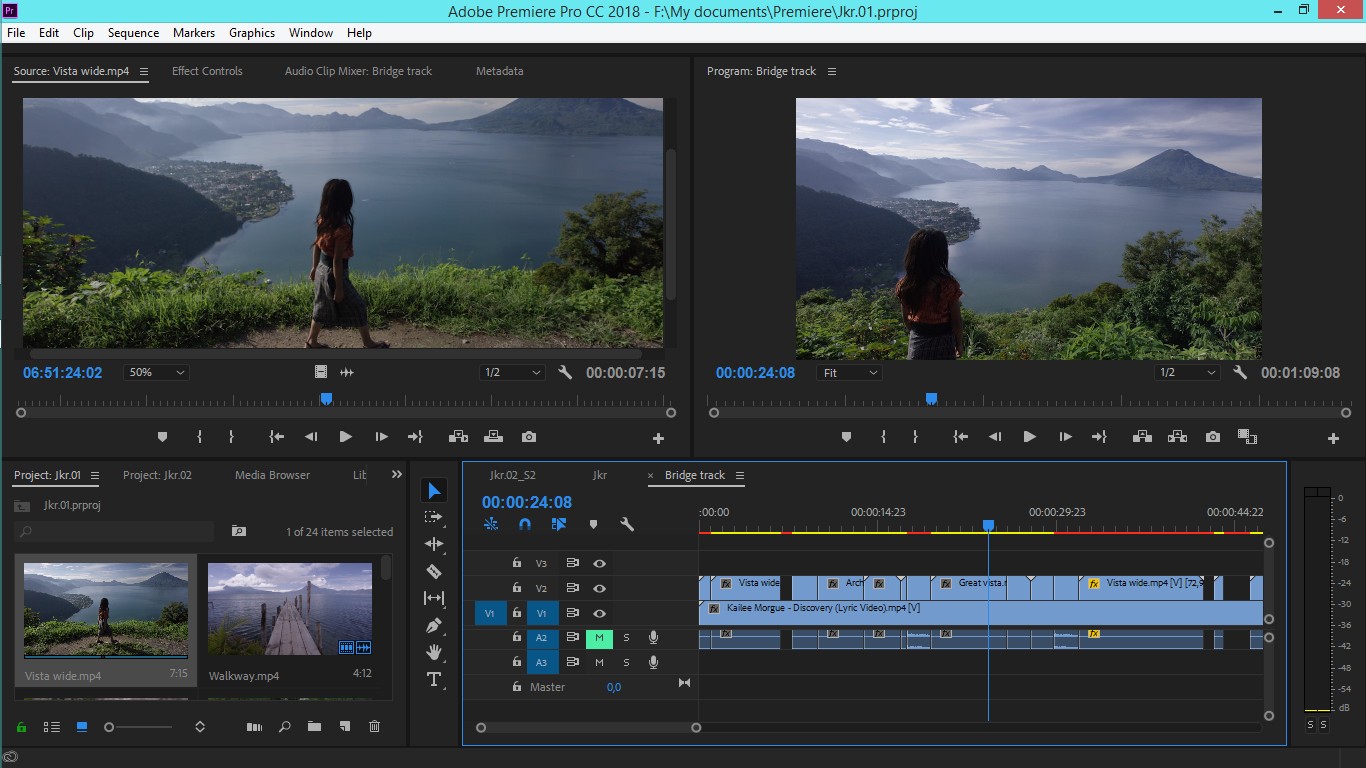The width and height of the screenshot is (1366, 768).
Task: Select the Hand tool
Action: click(434, 652)
